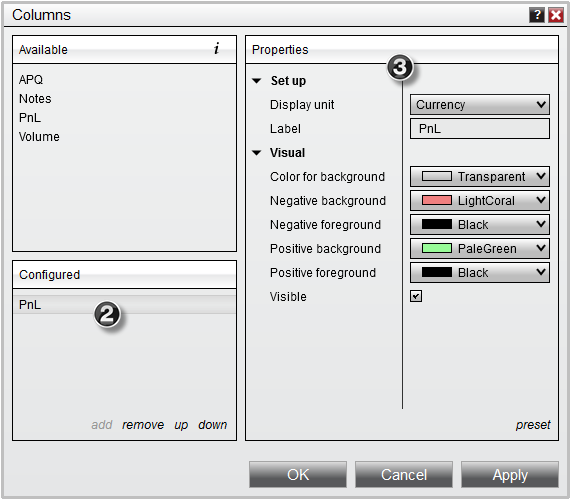Select Notes in the Available list

tap(35, 99)
